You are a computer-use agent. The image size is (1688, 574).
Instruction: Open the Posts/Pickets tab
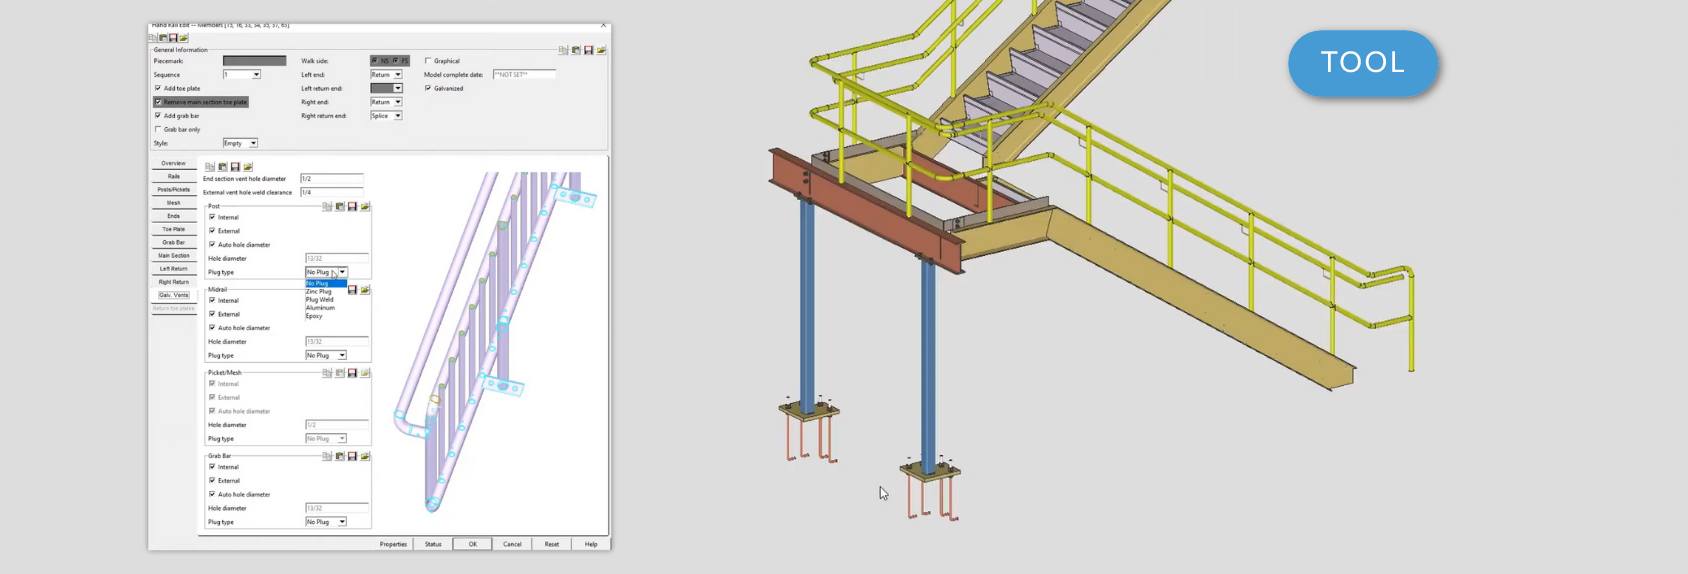point(173,189)
